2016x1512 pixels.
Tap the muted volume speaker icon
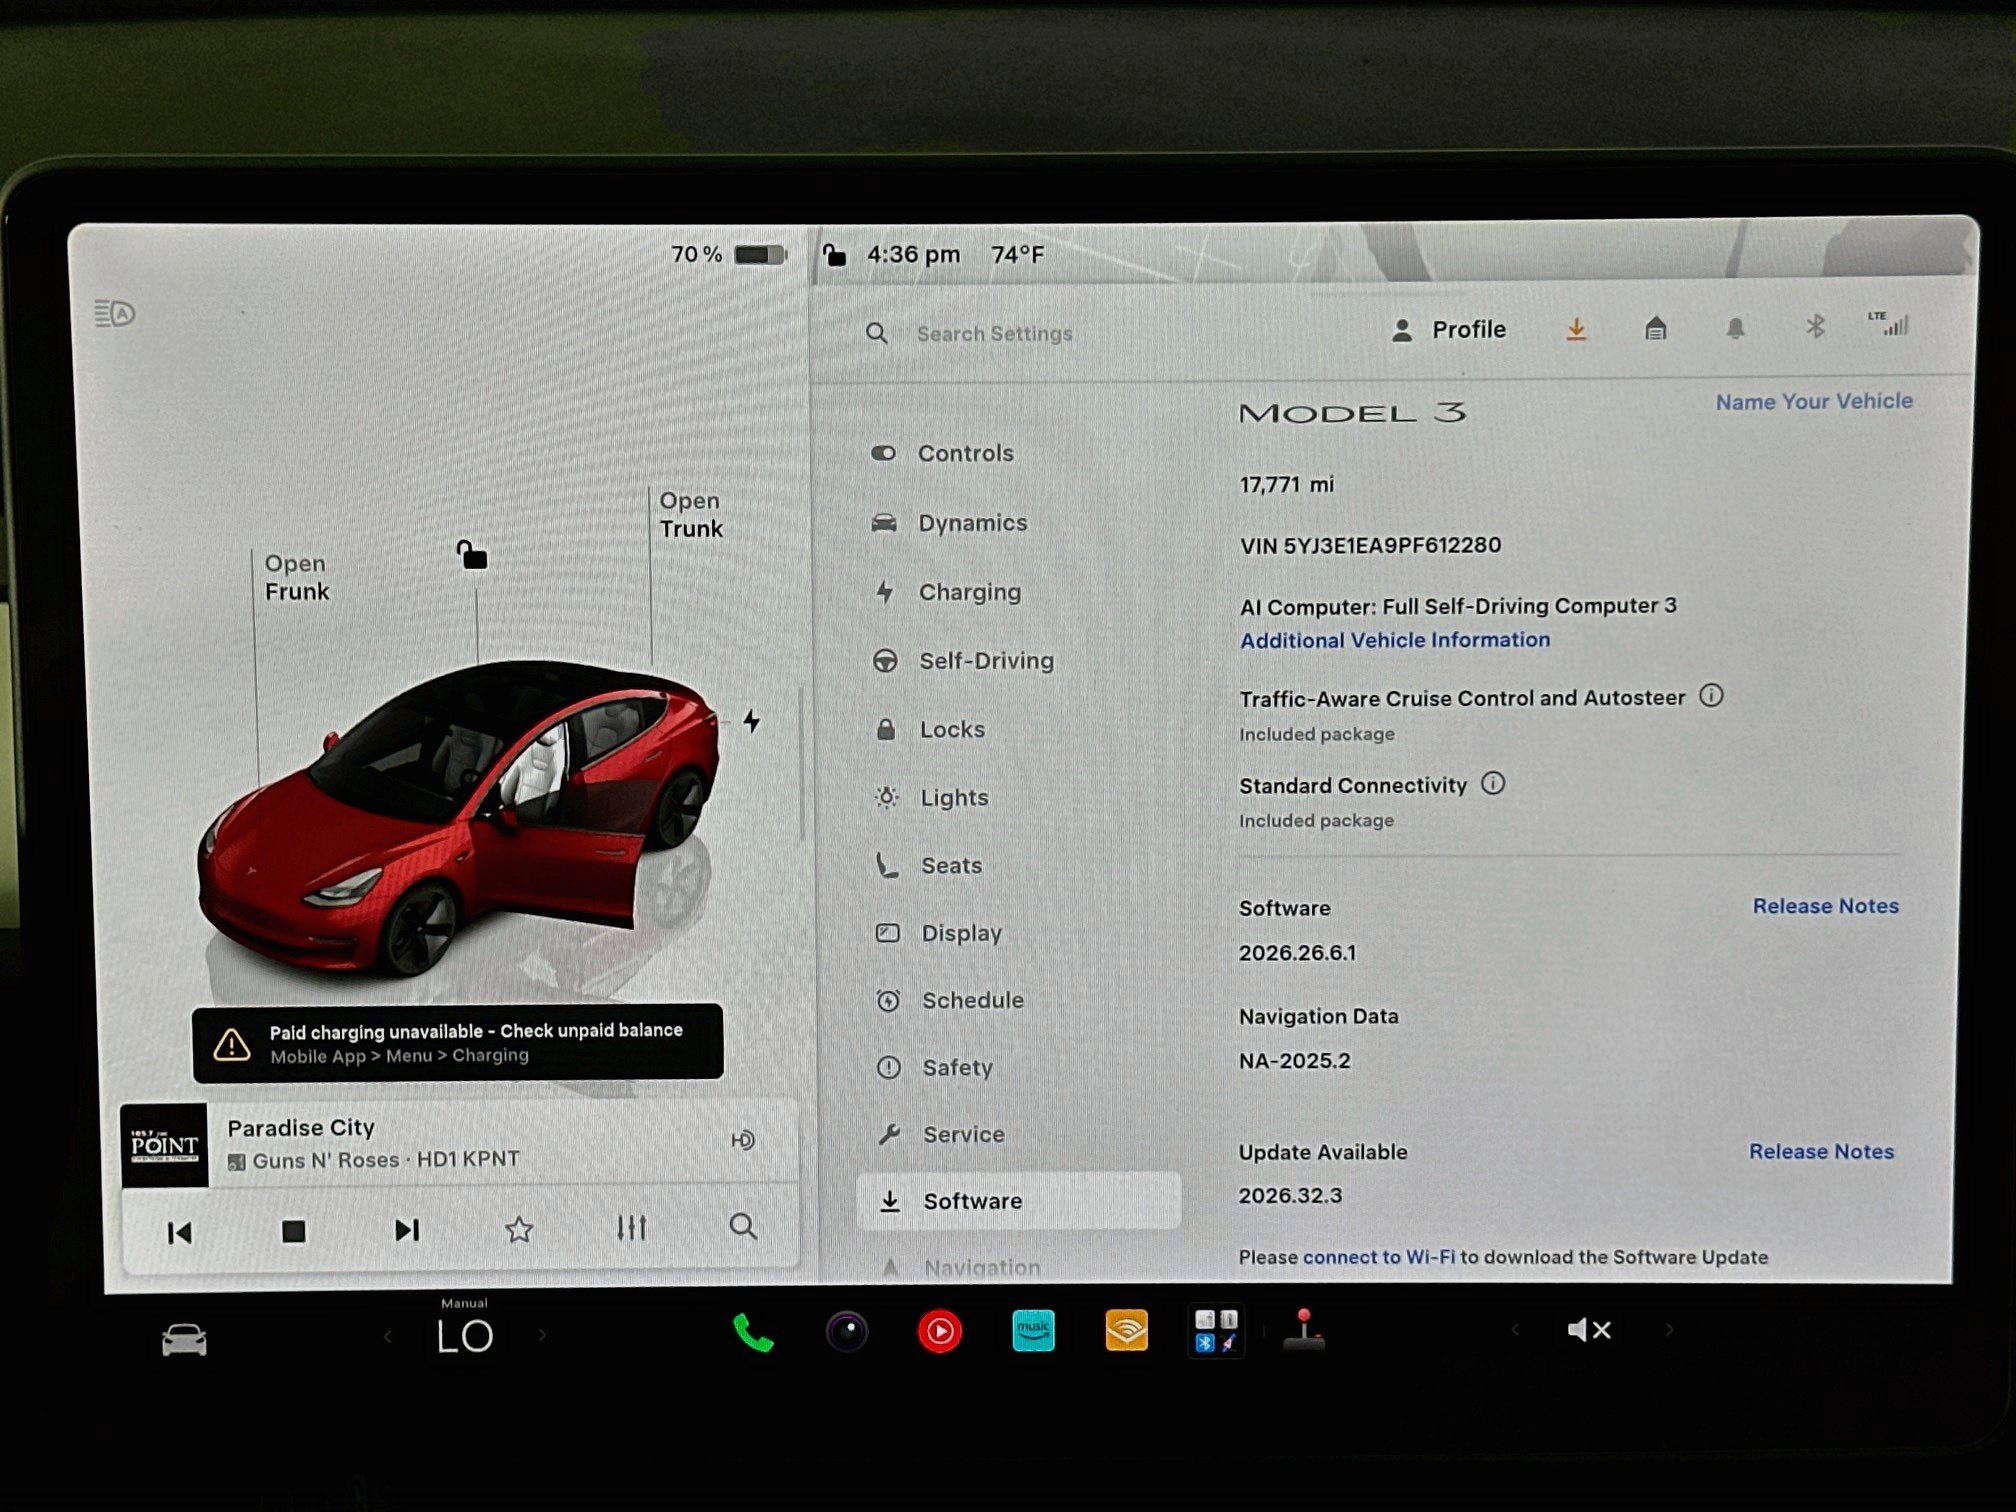[x=1589, y=1330]
